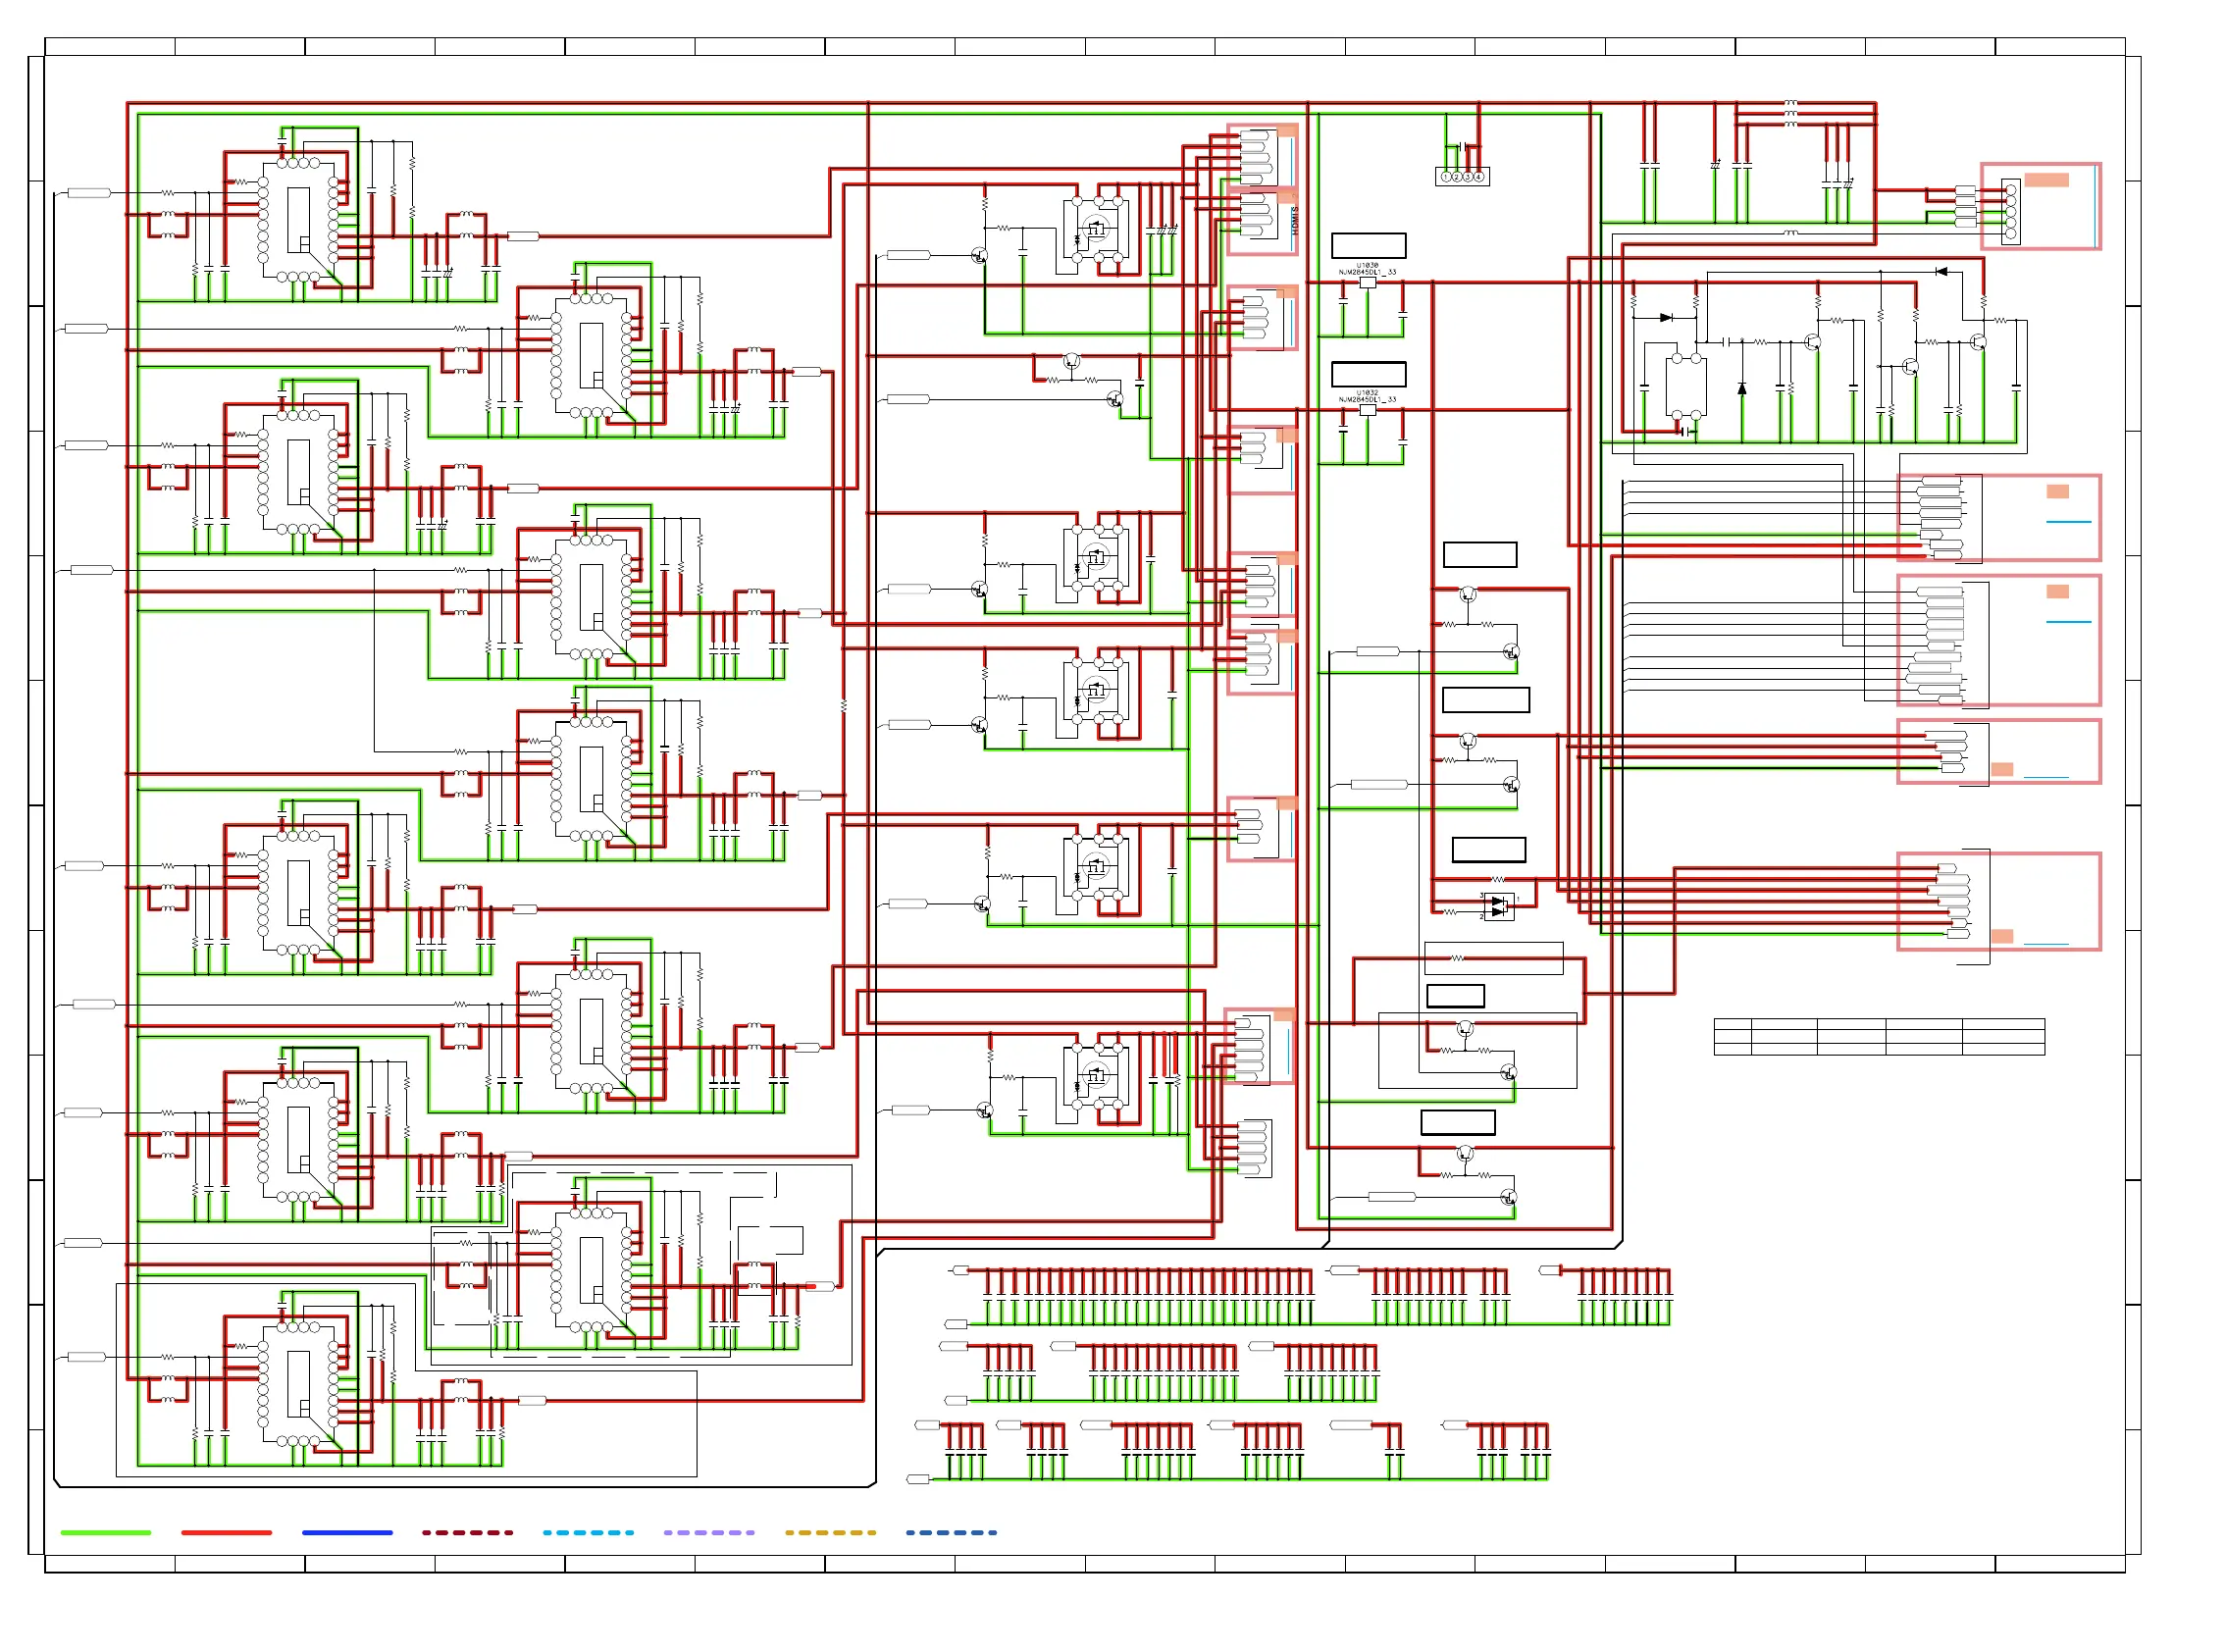Select pin 4 of the four-pin connector
The height and width of the screenshot is (1652, 2225).
click(x=1478, y=177)
